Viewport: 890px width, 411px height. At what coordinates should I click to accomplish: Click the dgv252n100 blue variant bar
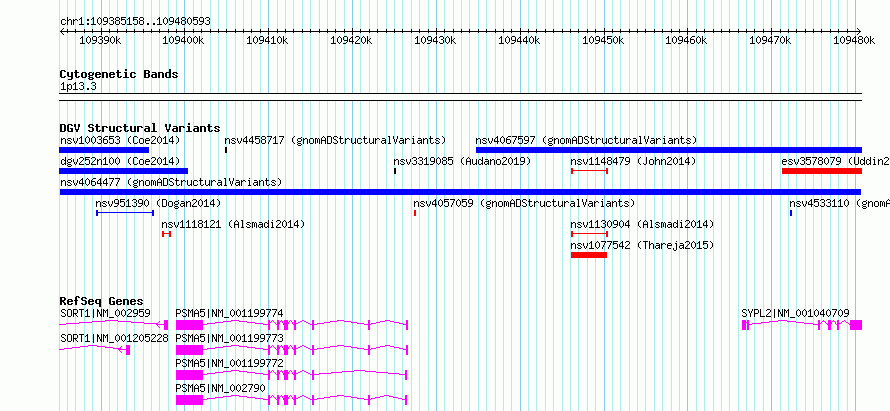124,171
